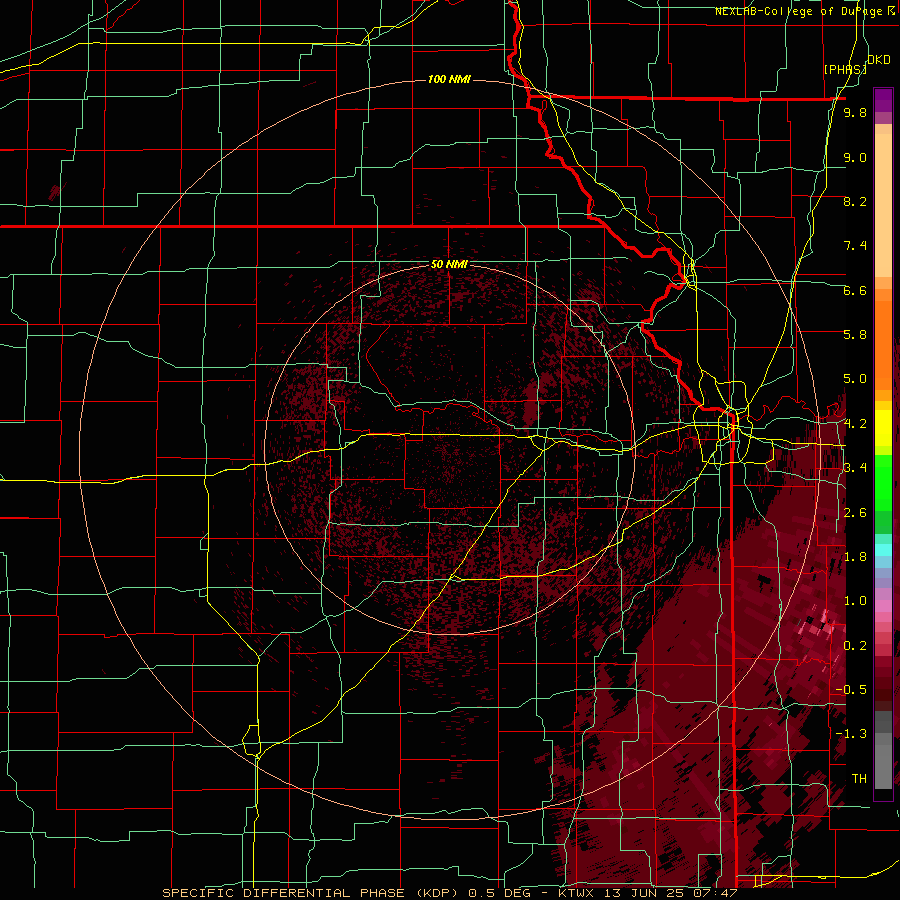Click the 9.8 value on the color scale

[x=855, y=113]
